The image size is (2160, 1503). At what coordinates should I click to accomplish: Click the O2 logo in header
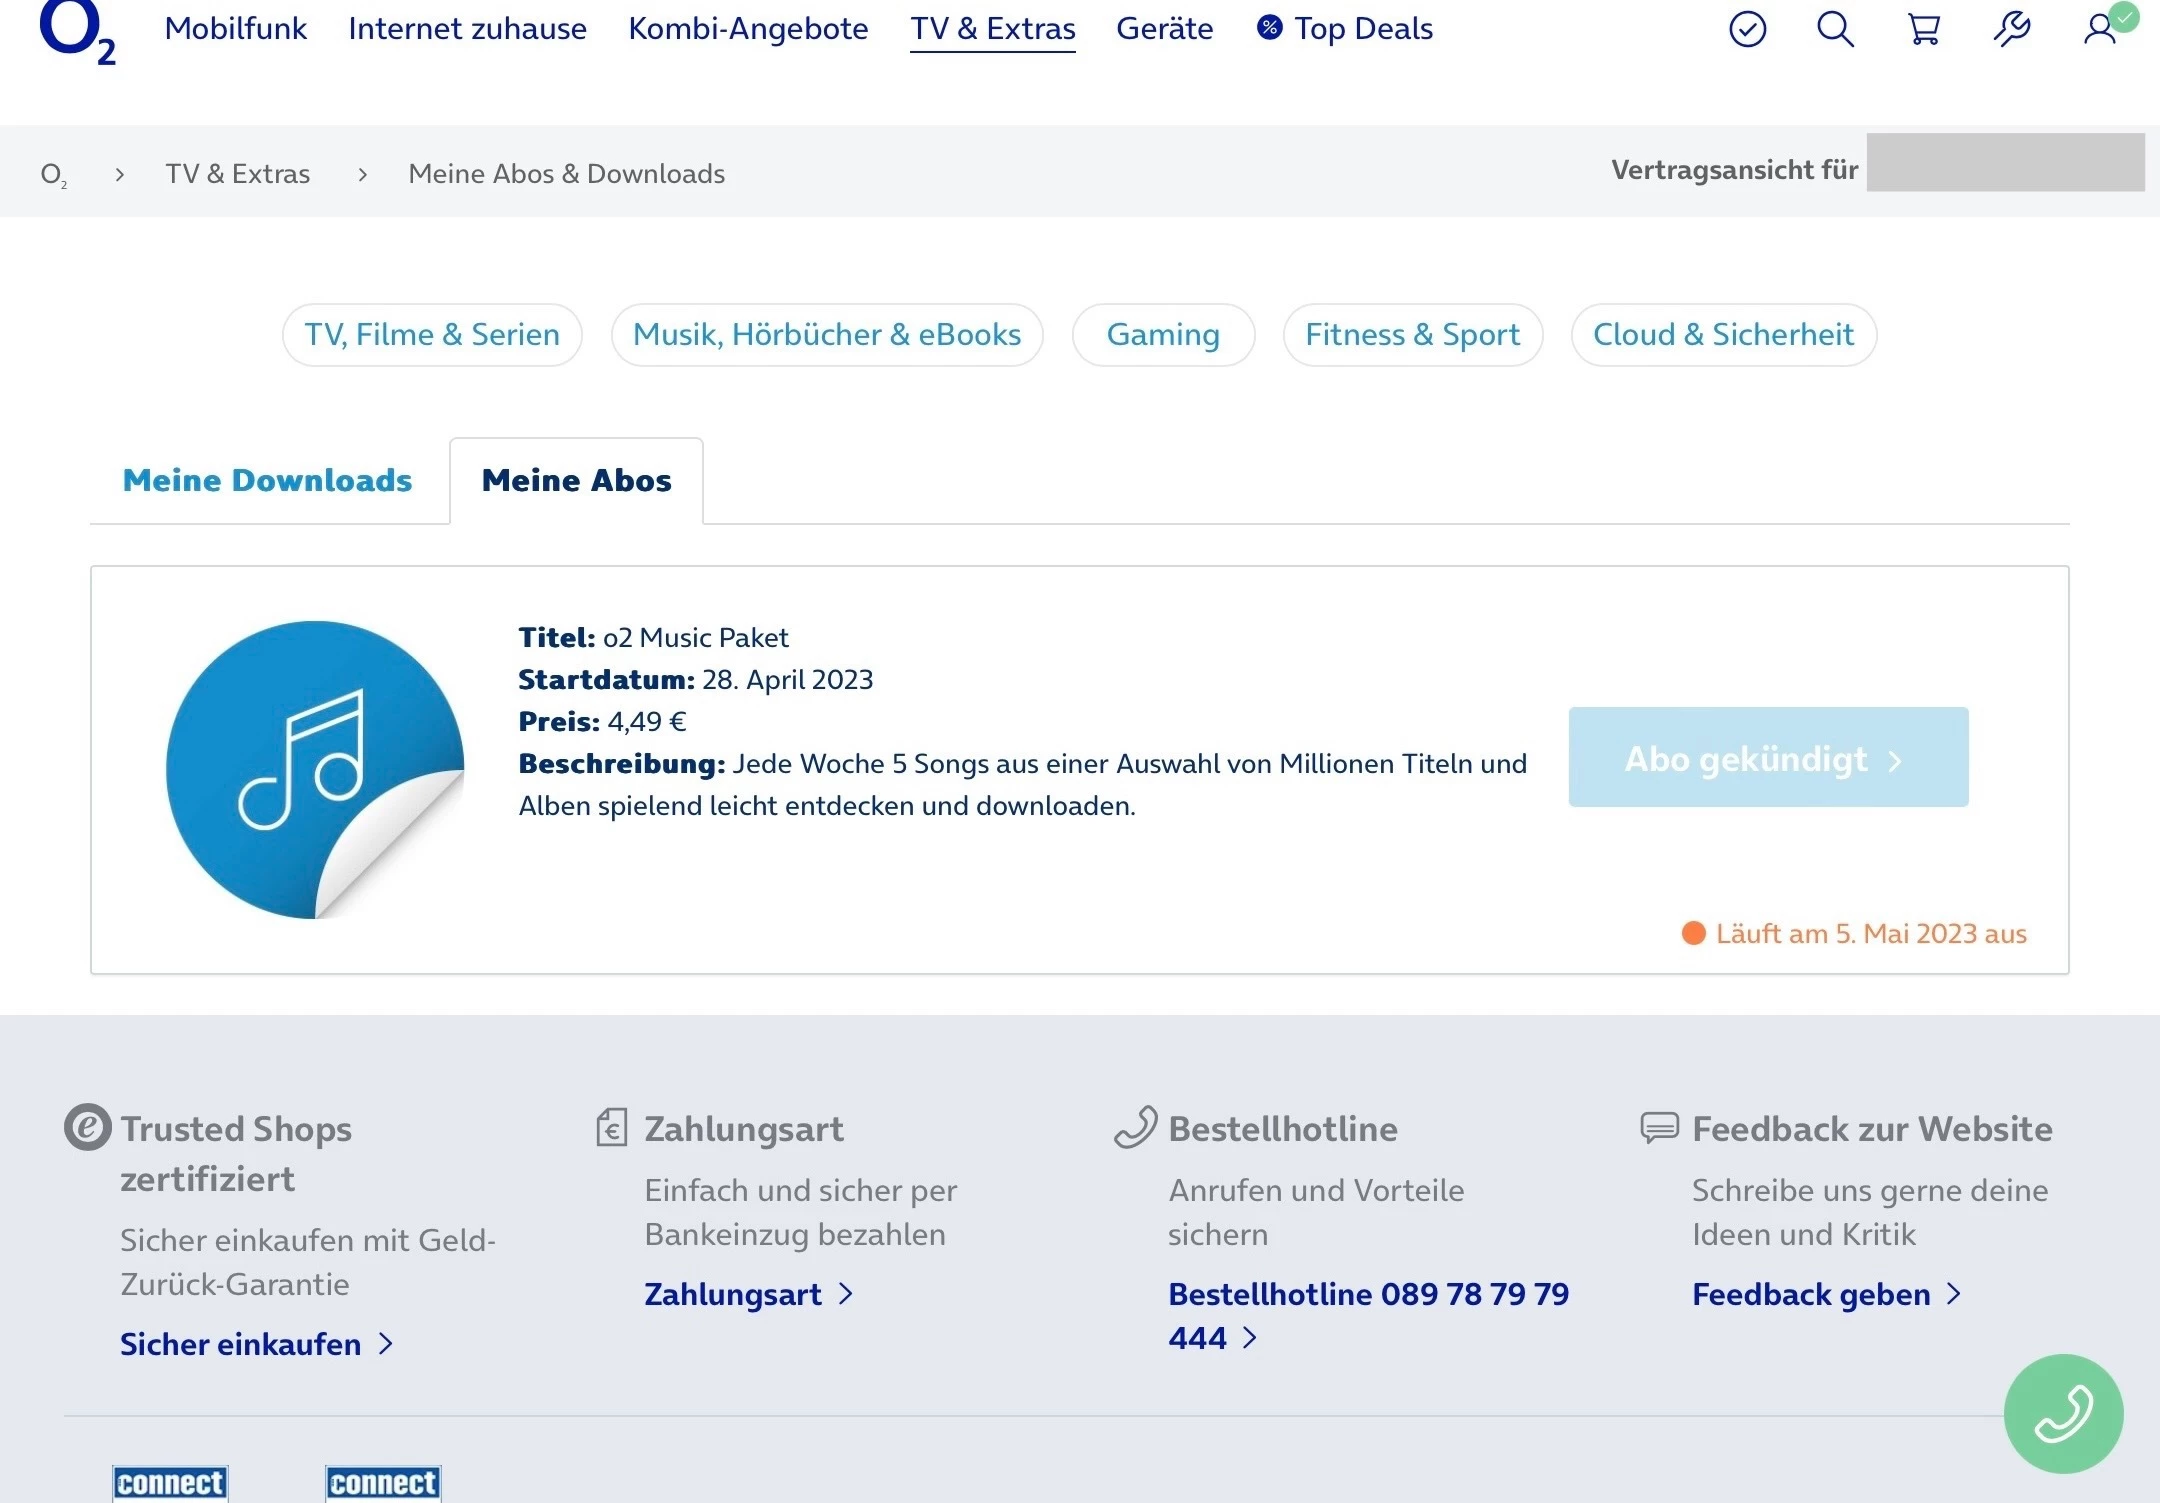(x=76, y=30)
